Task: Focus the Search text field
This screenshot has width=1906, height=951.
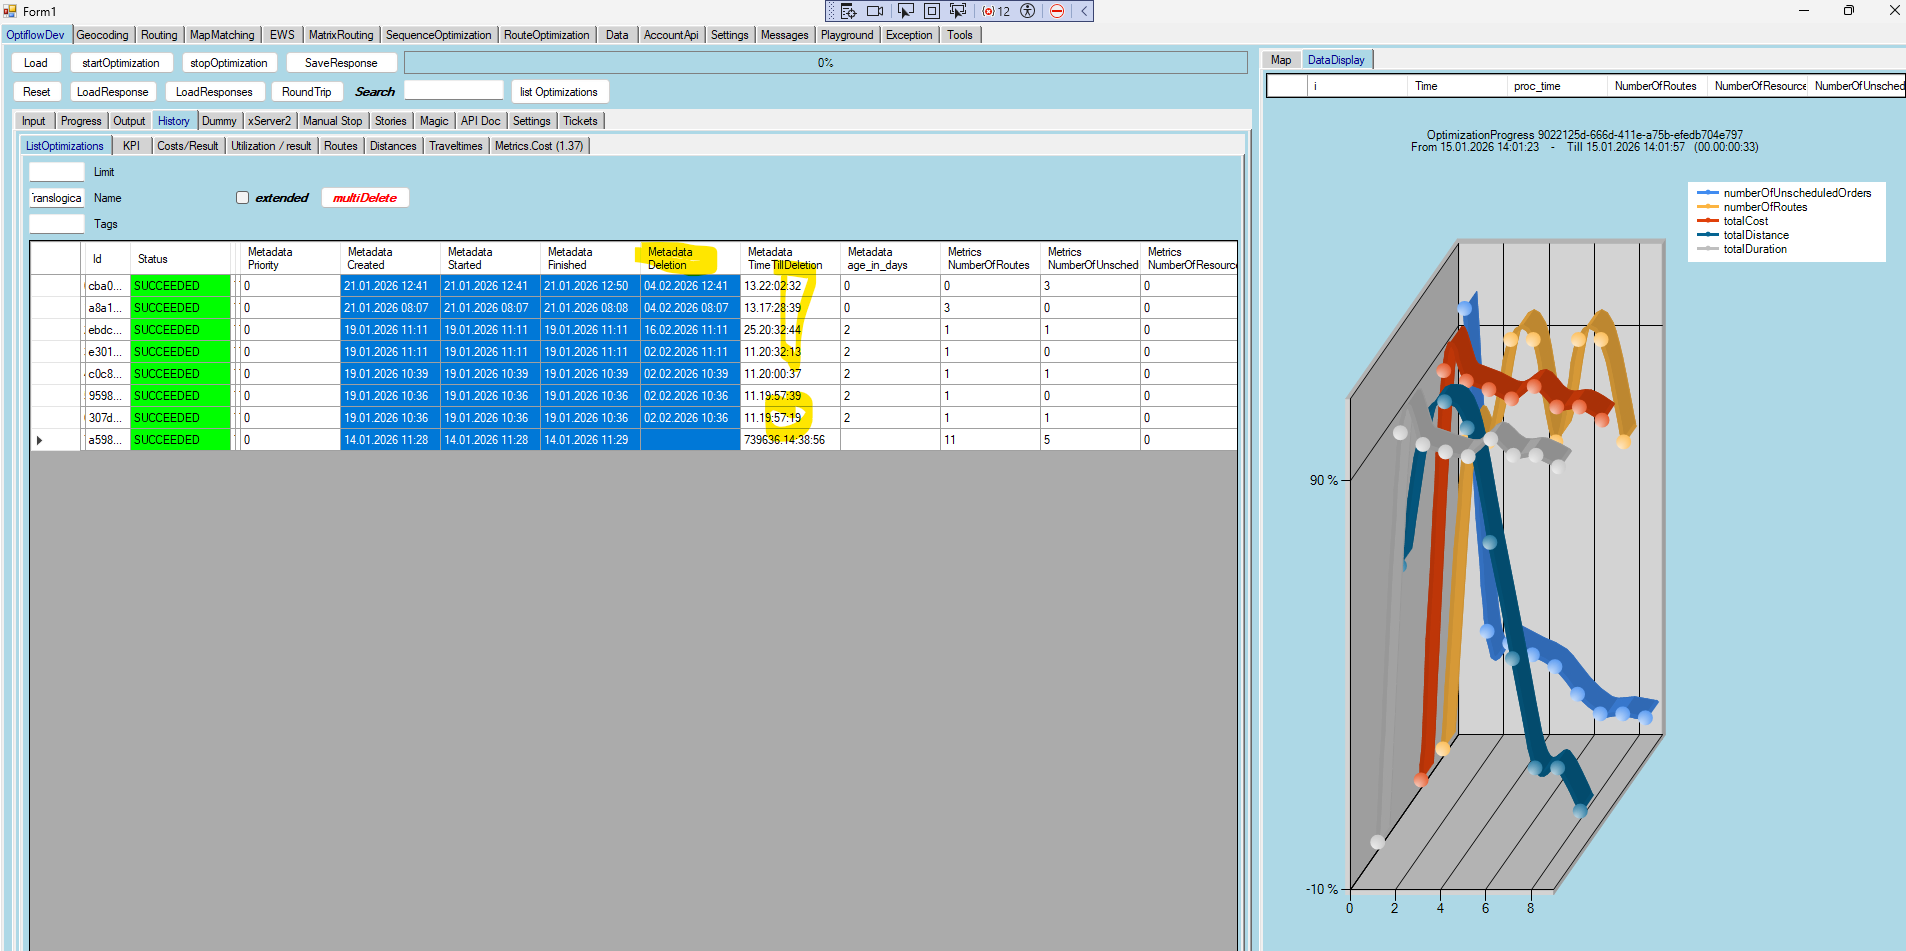Action: (453, 91)
